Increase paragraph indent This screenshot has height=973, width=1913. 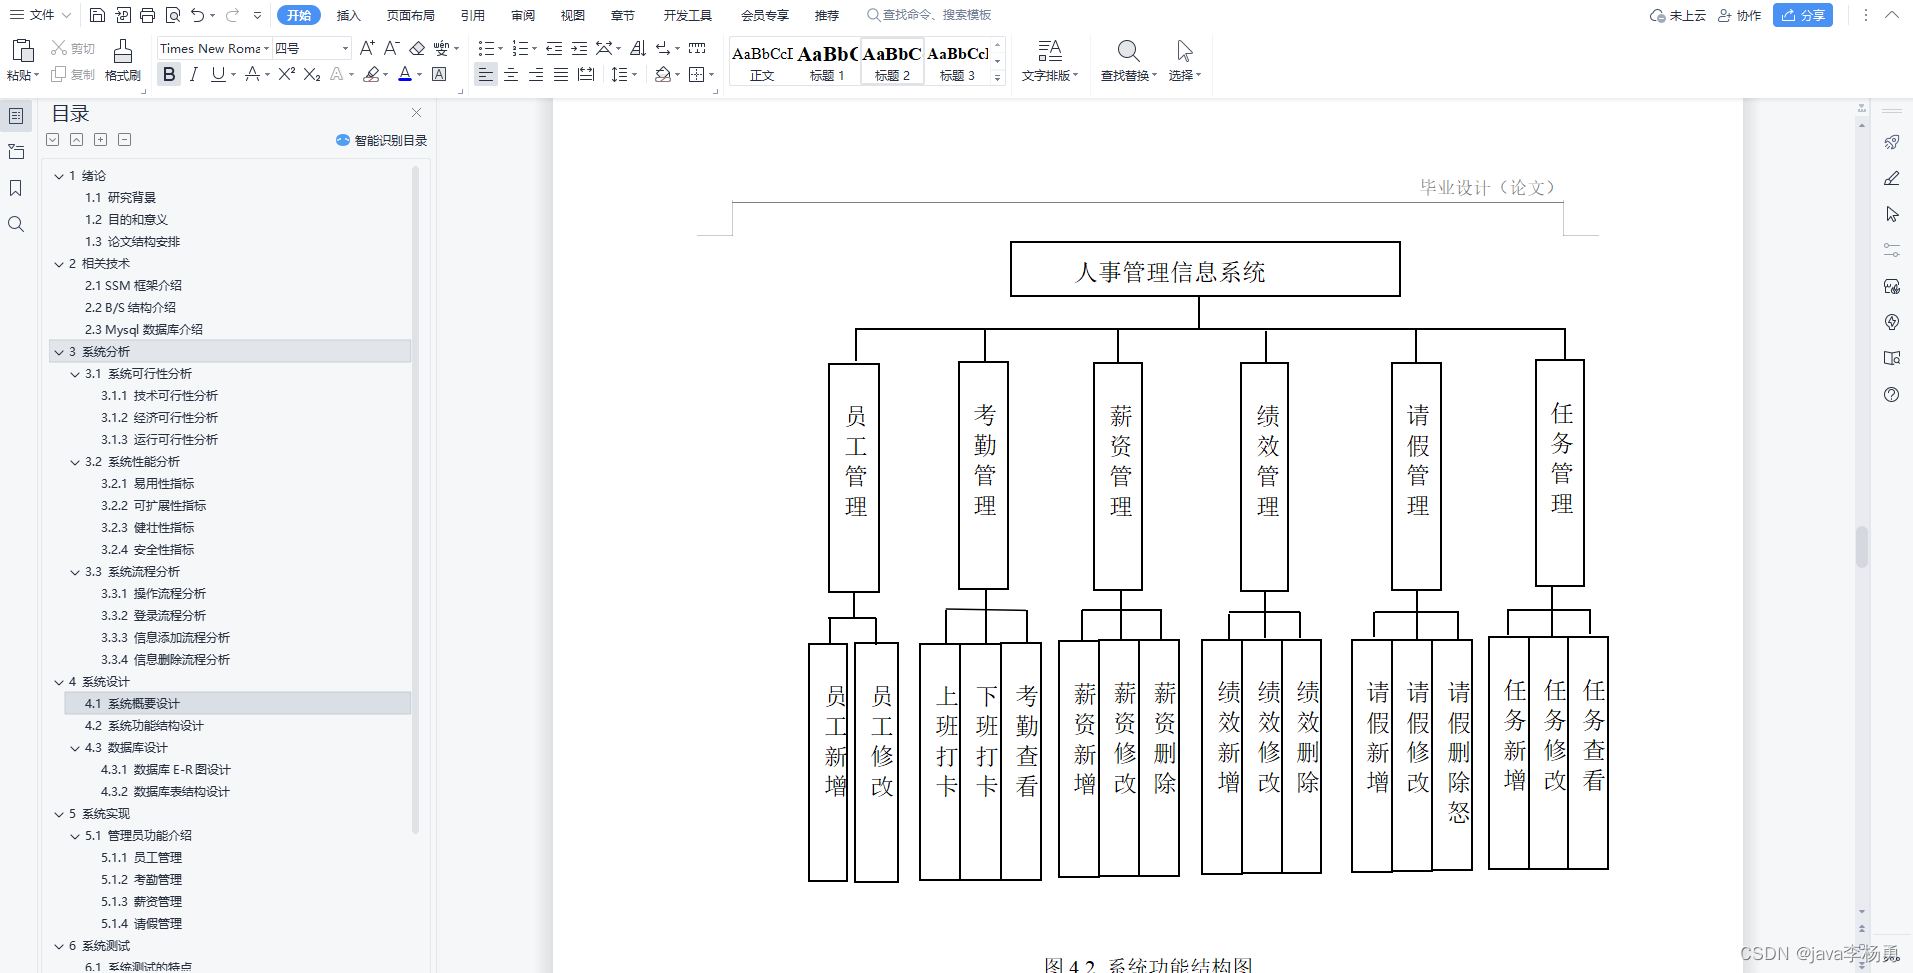[579, 48]
